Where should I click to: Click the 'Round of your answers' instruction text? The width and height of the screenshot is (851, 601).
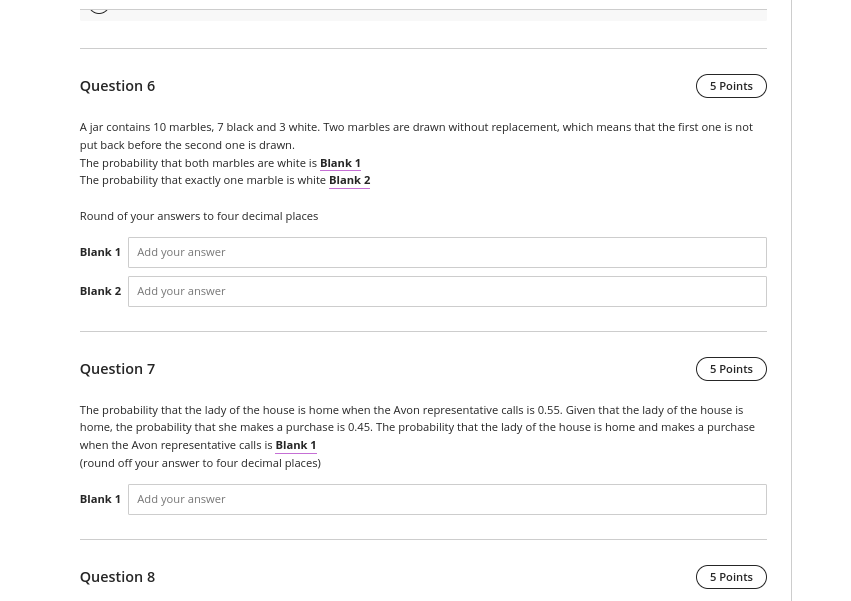(199, 217)
